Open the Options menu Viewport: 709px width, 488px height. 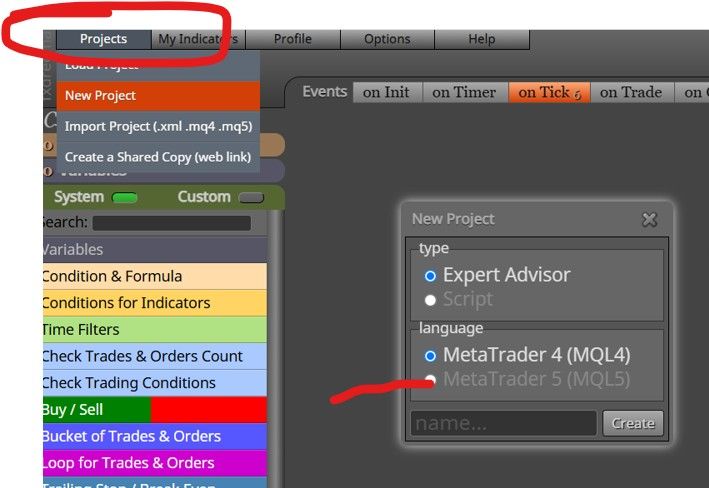(x=387, y=39)
